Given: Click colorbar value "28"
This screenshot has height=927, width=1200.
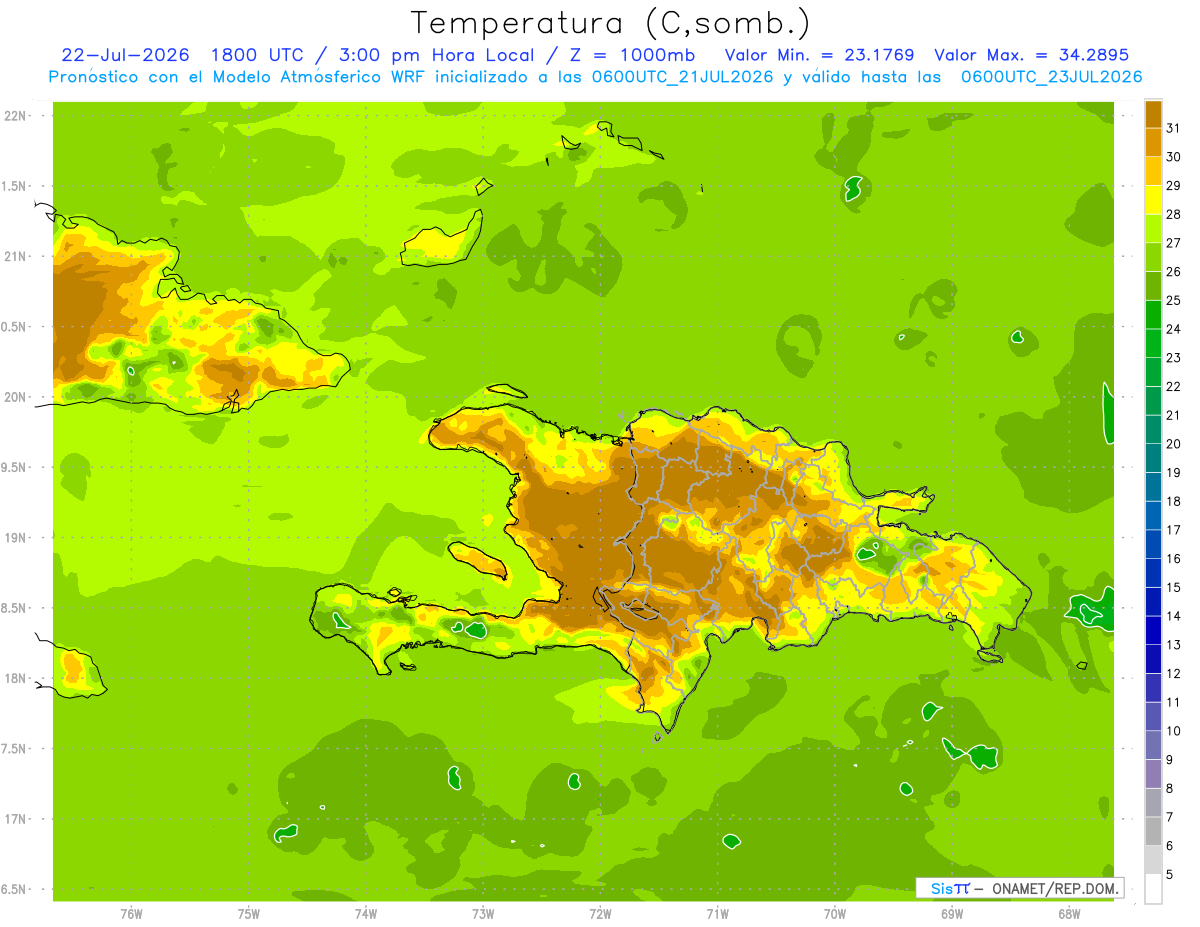Looking at the screenshot, I should click(1174, 214).
